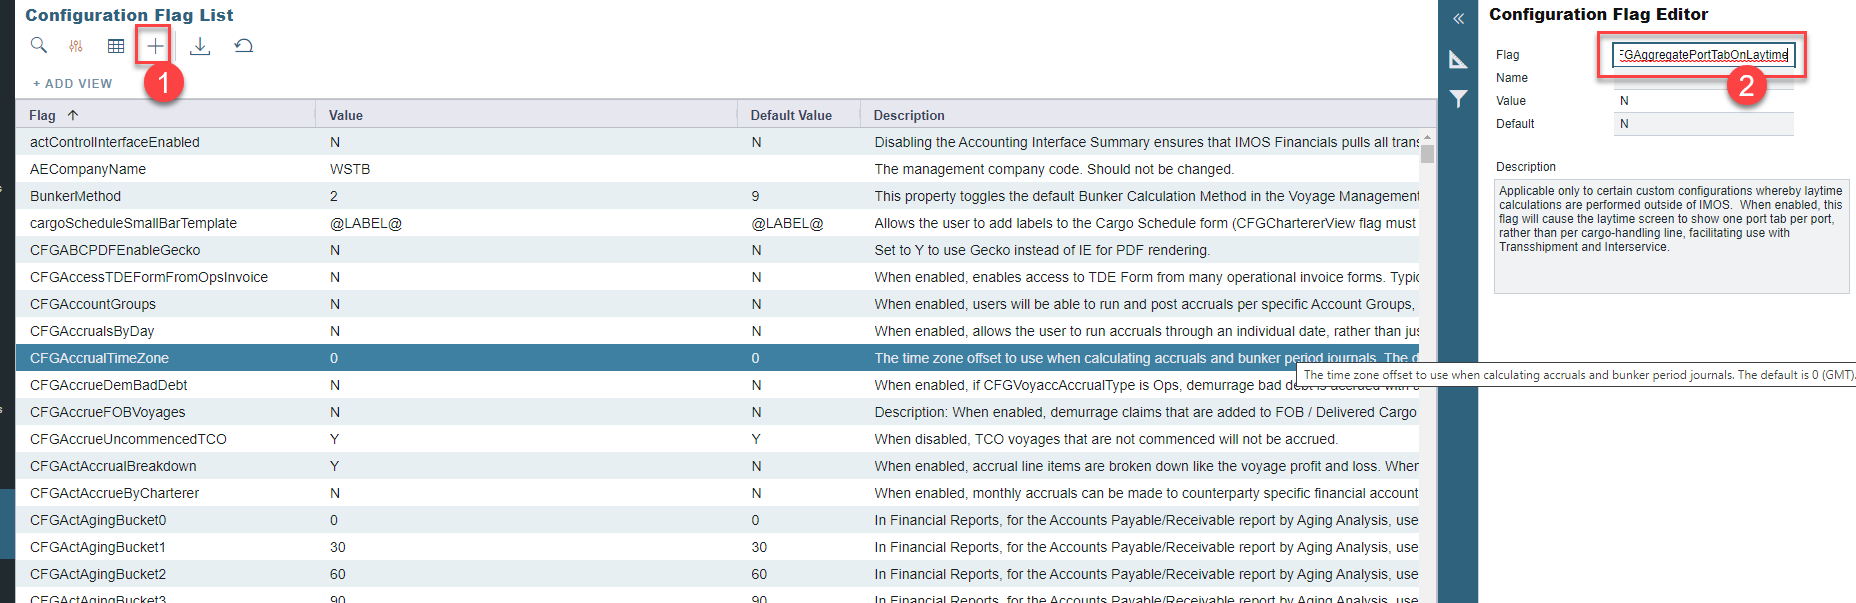Click the scrollbar up arrow of flag list
1856x603 pixels.
tap(1427, 137)
